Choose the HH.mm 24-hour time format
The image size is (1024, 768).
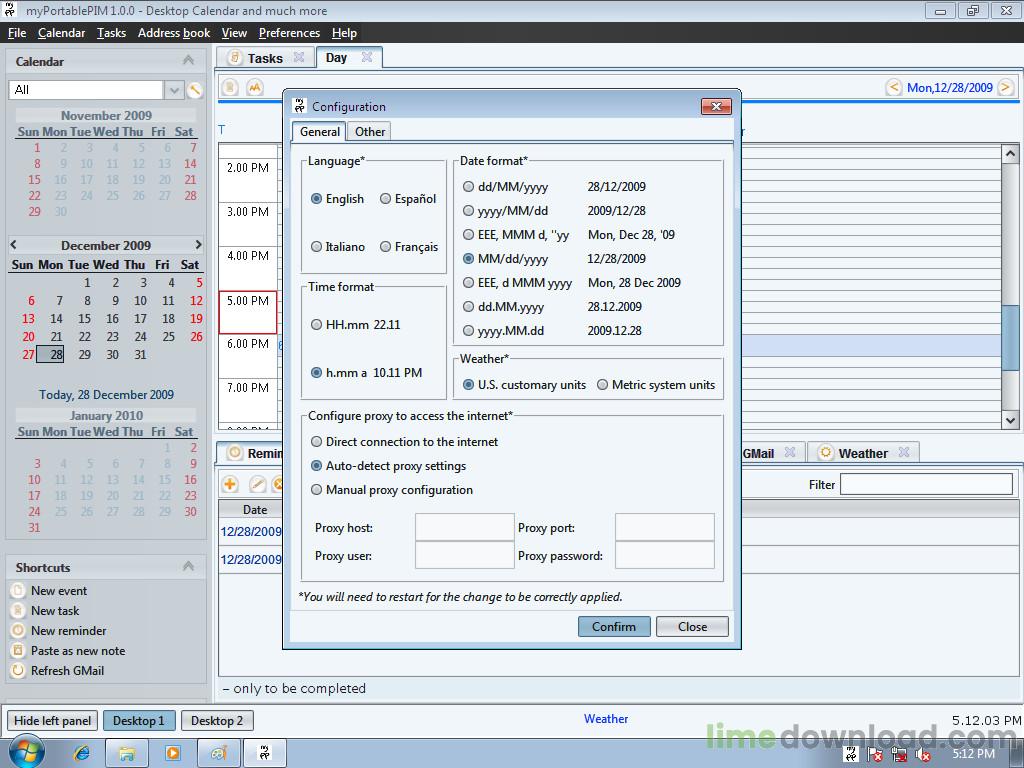pos(317,325)
